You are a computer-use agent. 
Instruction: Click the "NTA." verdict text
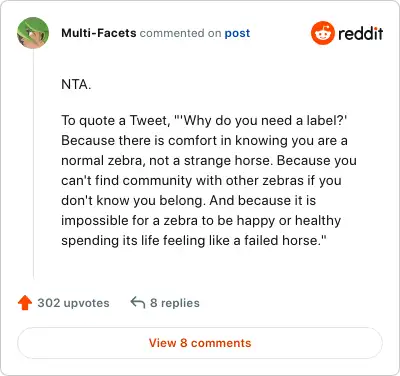click(76, 84)
